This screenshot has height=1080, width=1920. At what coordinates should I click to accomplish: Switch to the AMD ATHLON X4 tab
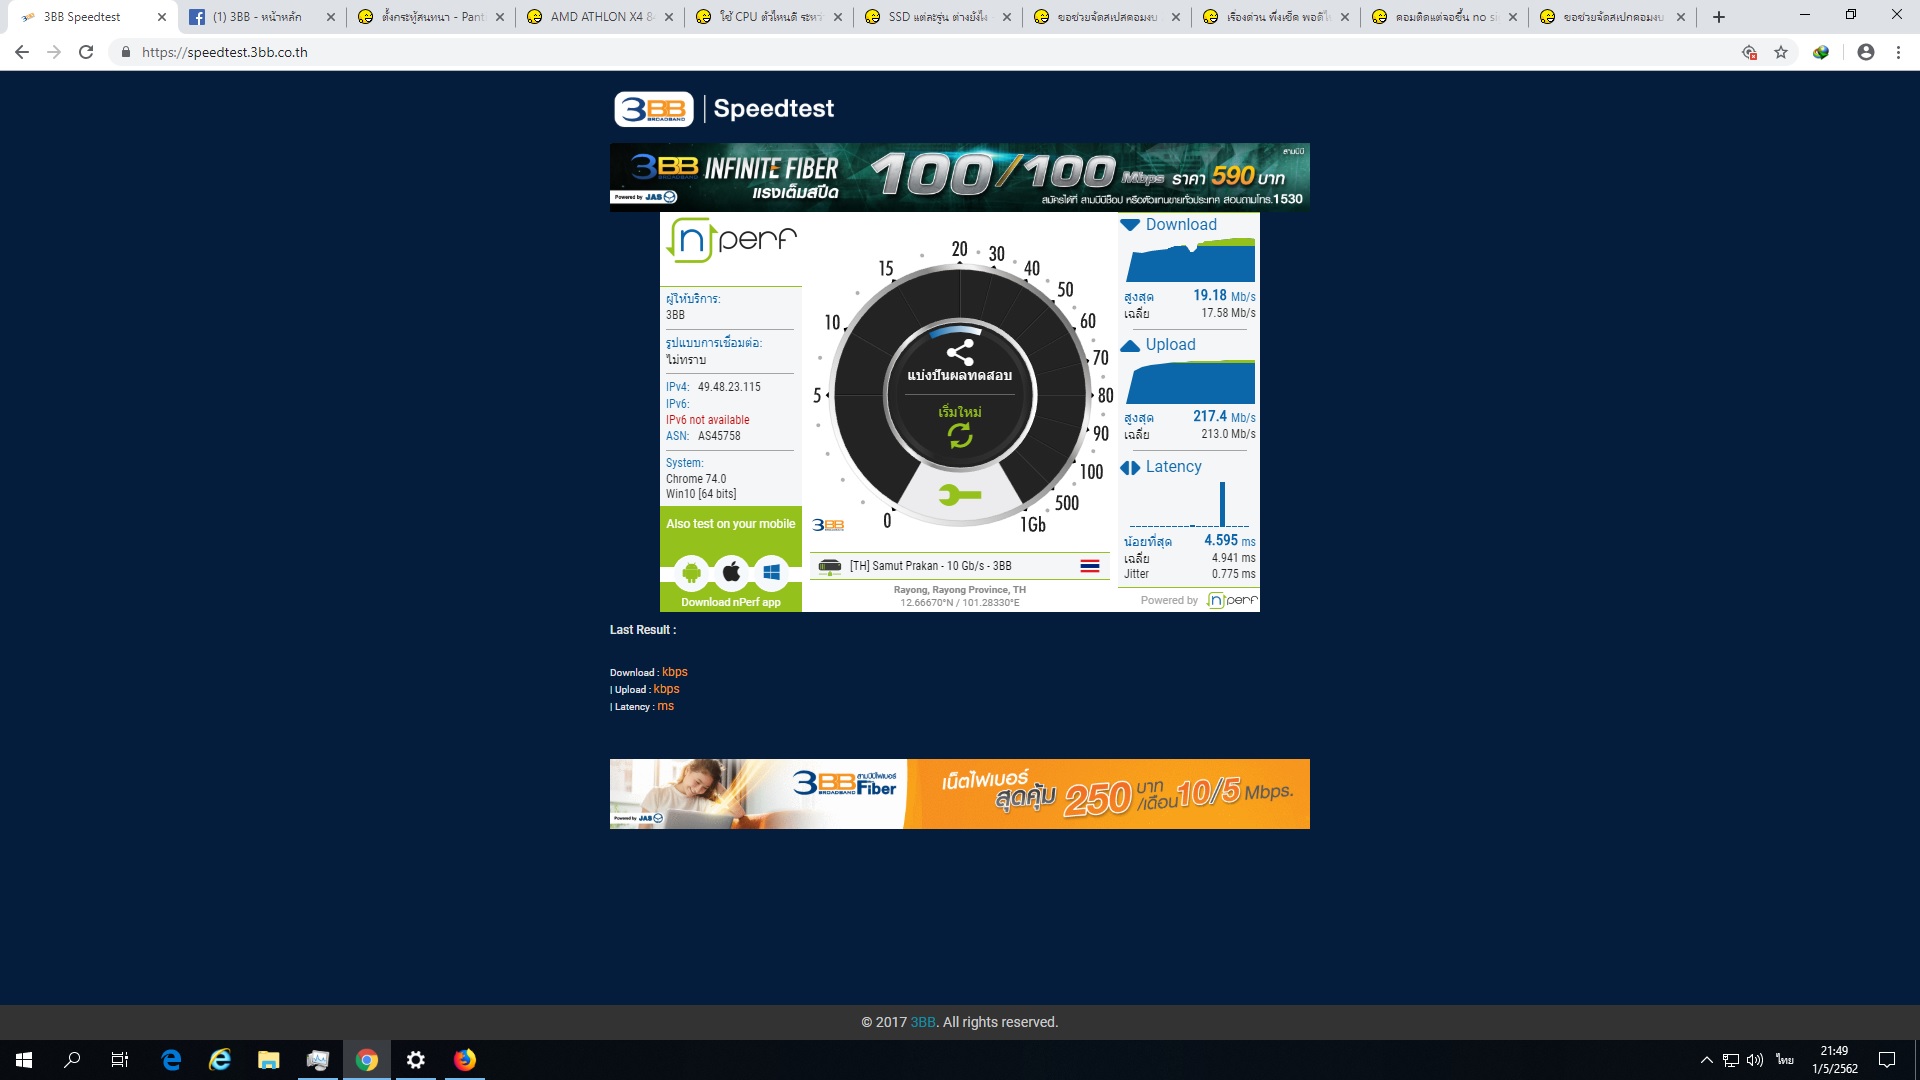[596, 17]
